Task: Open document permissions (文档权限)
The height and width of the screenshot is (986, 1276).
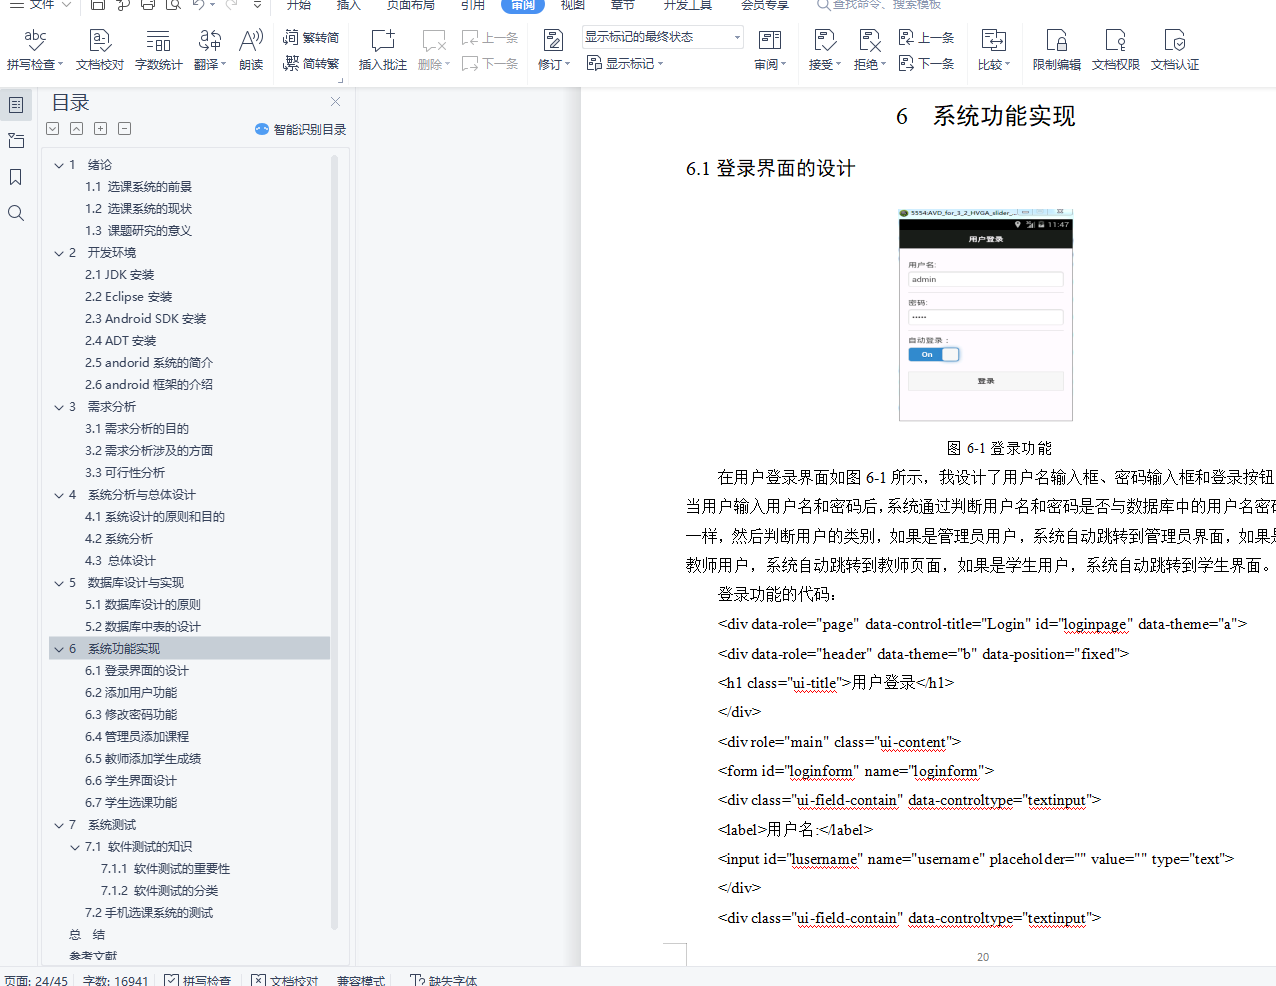Action: [x=1115, y=50]
